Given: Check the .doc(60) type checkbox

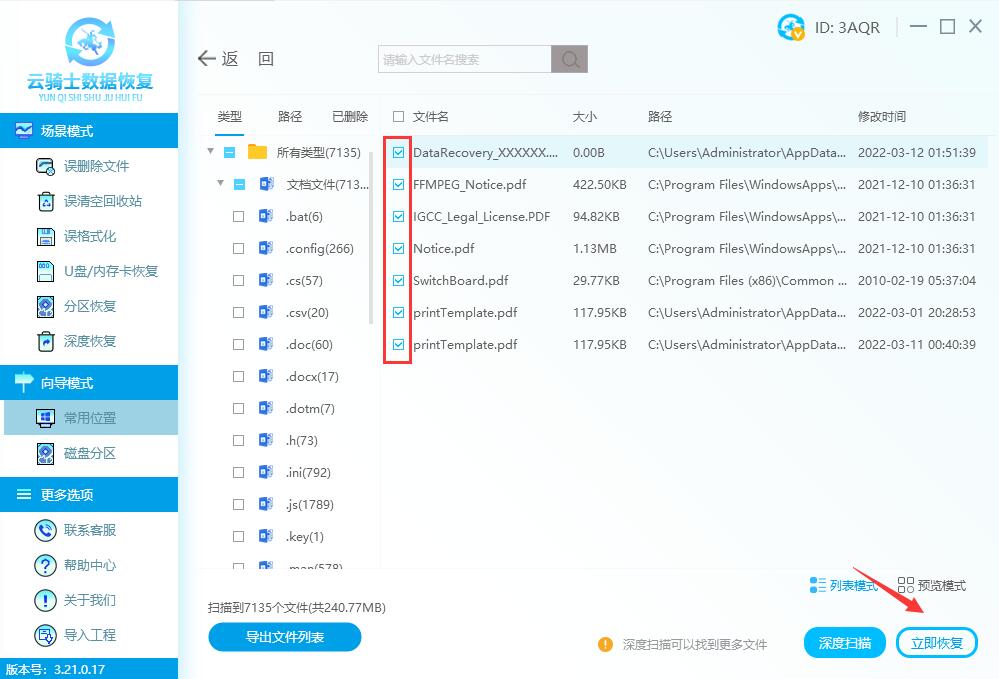Looking at the screenshot, I should [x=238, y=345].
